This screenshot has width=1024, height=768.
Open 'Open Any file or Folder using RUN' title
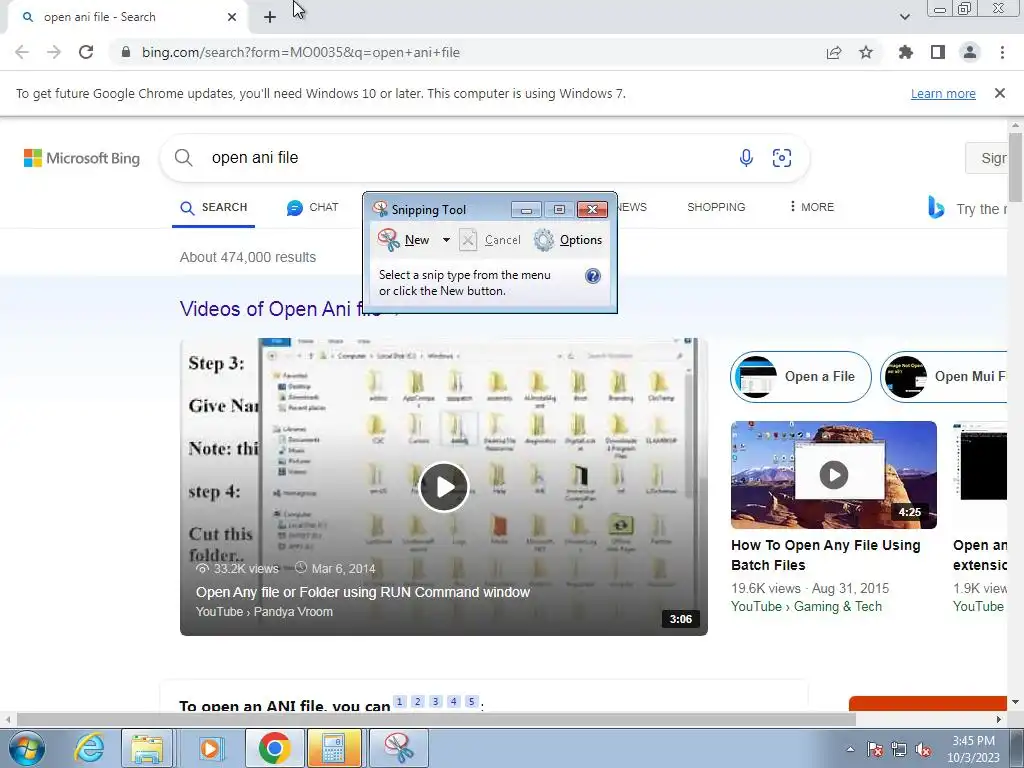[x=363, y=592]
